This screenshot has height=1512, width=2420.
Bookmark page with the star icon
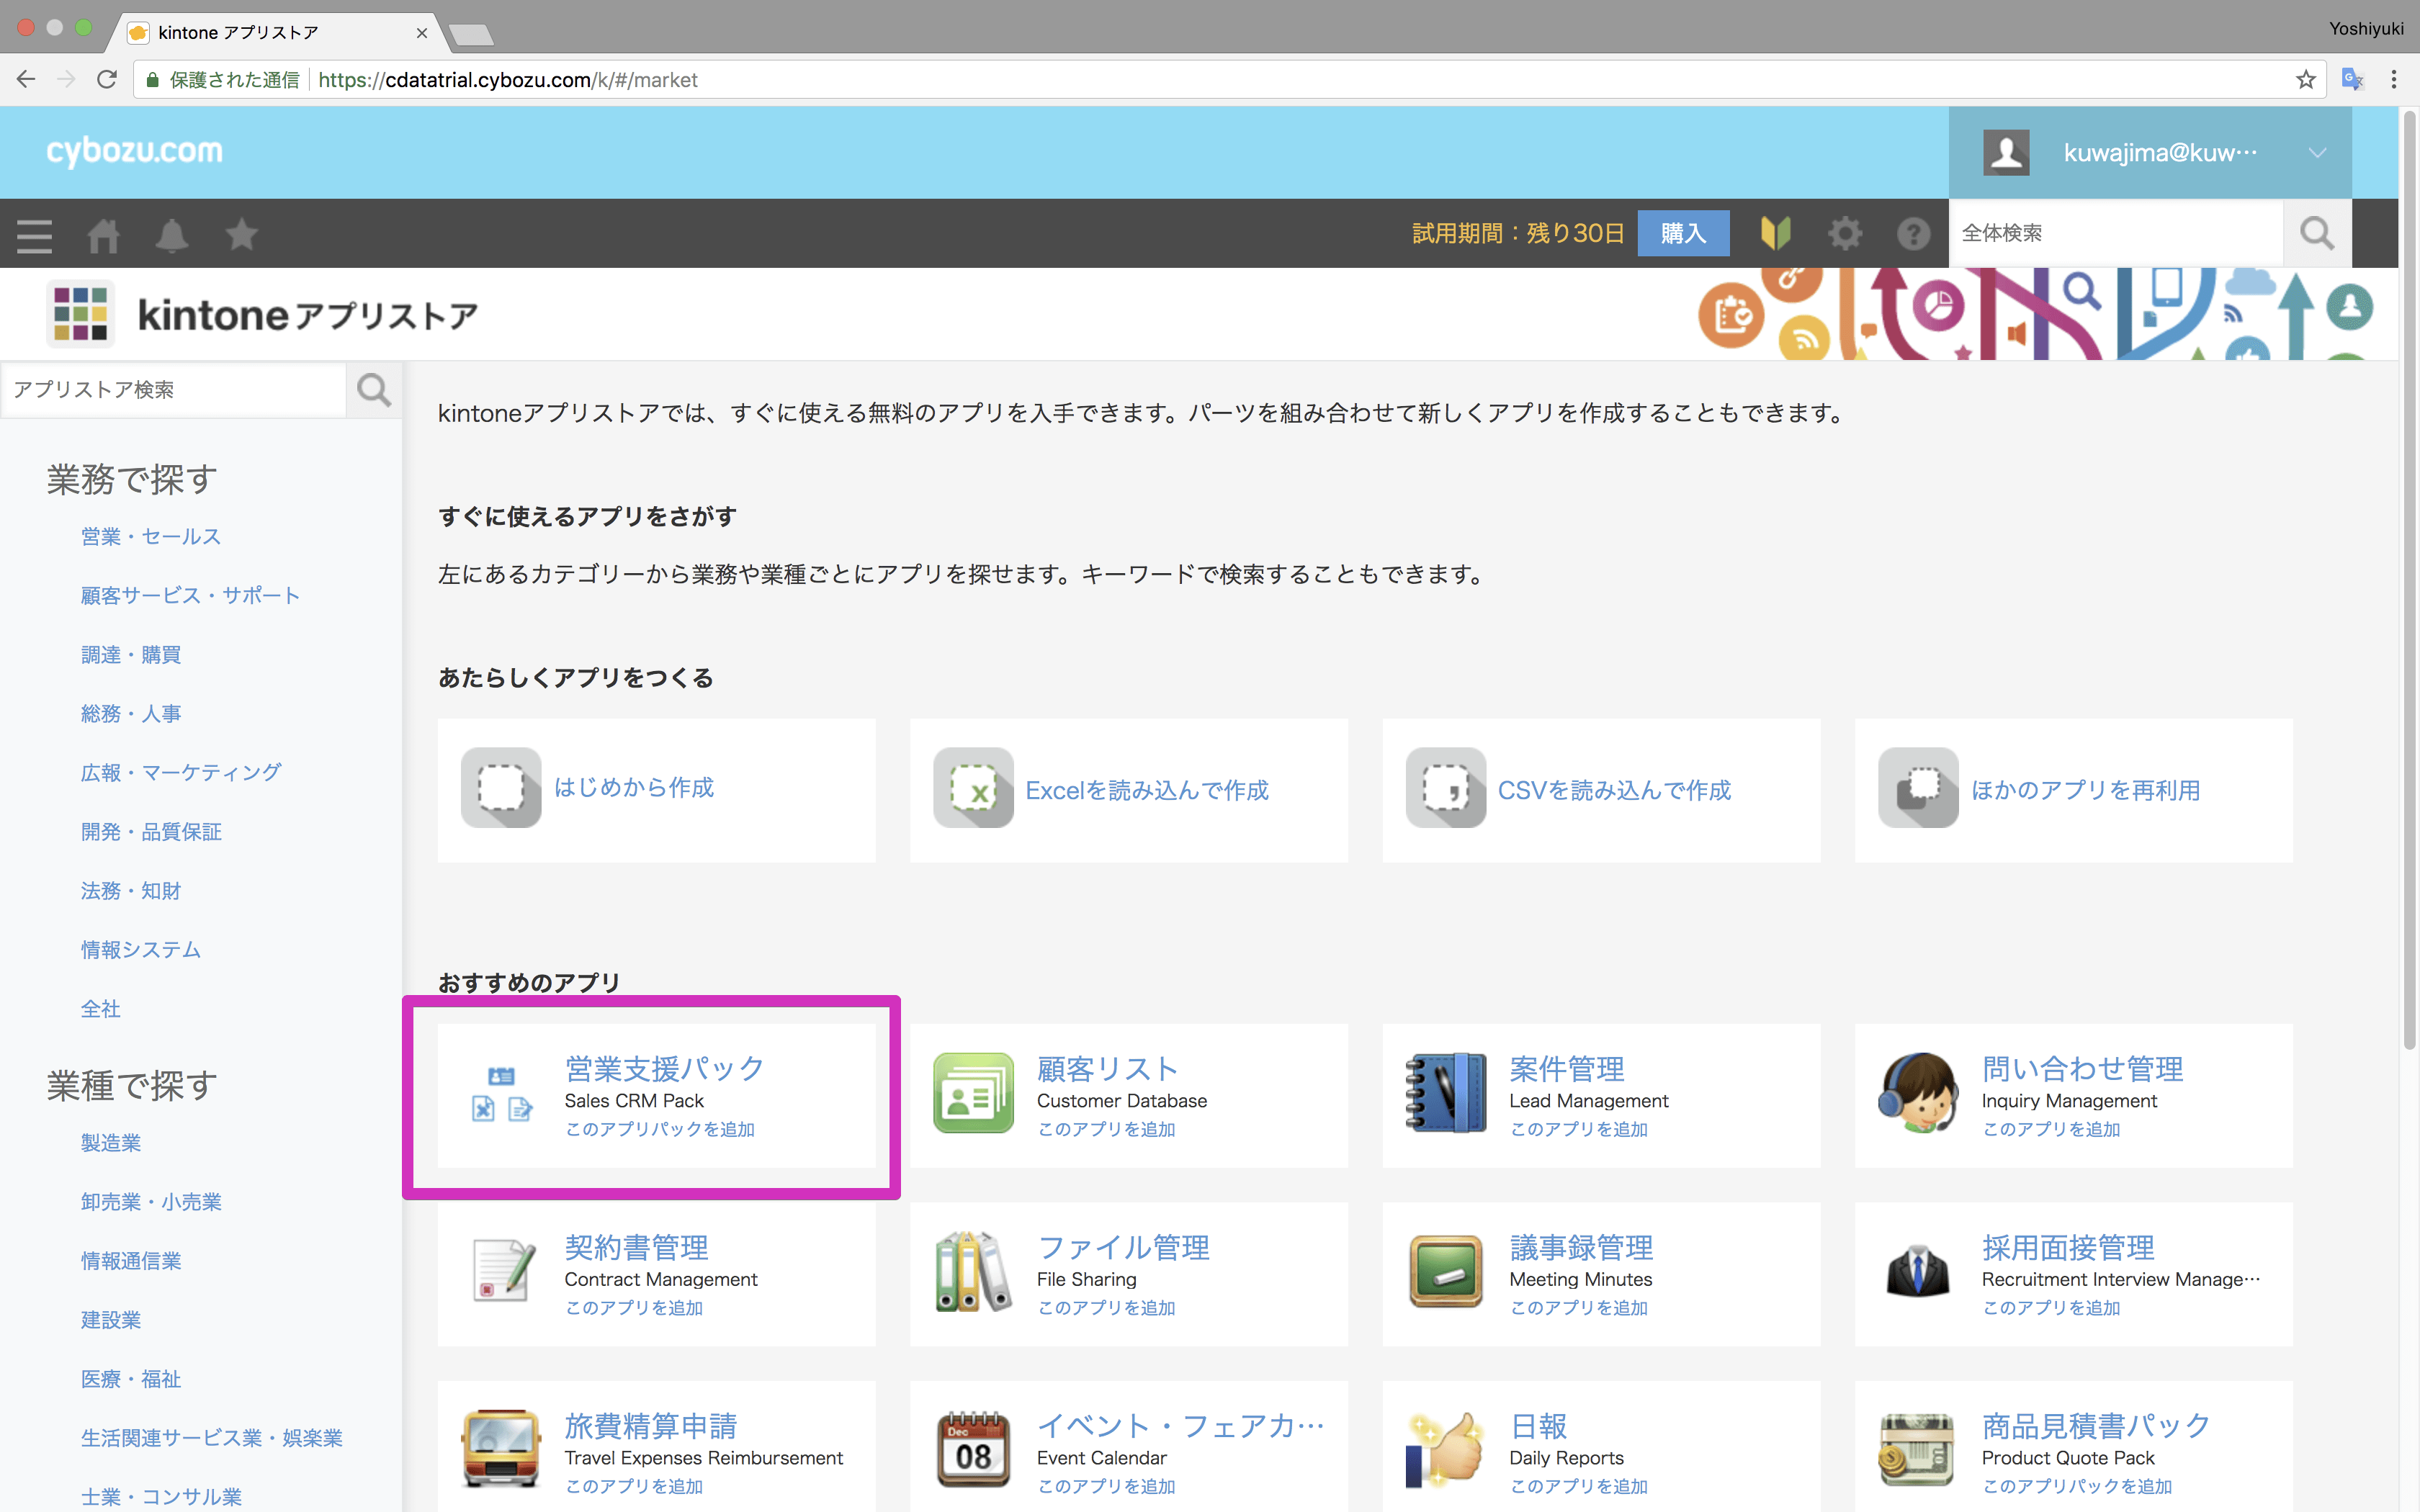coord(2305,80)
